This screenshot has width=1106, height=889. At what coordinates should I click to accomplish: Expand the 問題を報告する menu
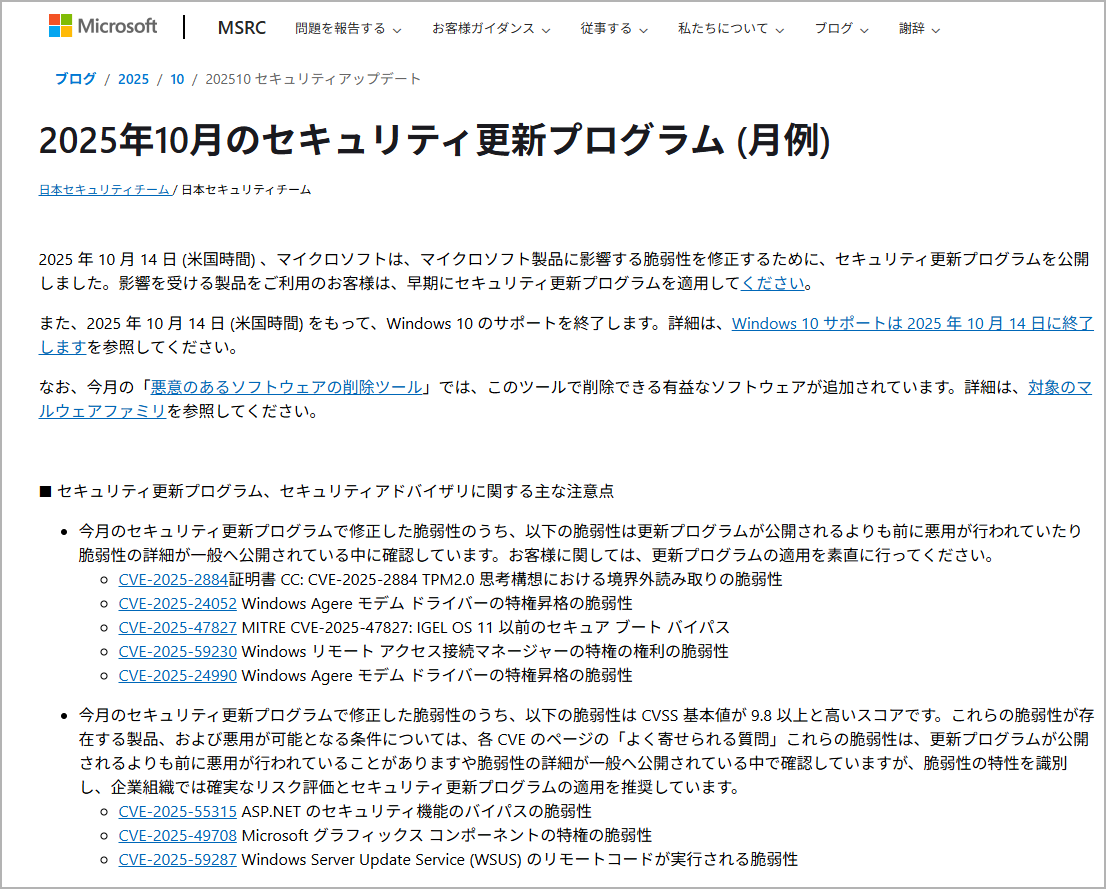coord(348,29)
